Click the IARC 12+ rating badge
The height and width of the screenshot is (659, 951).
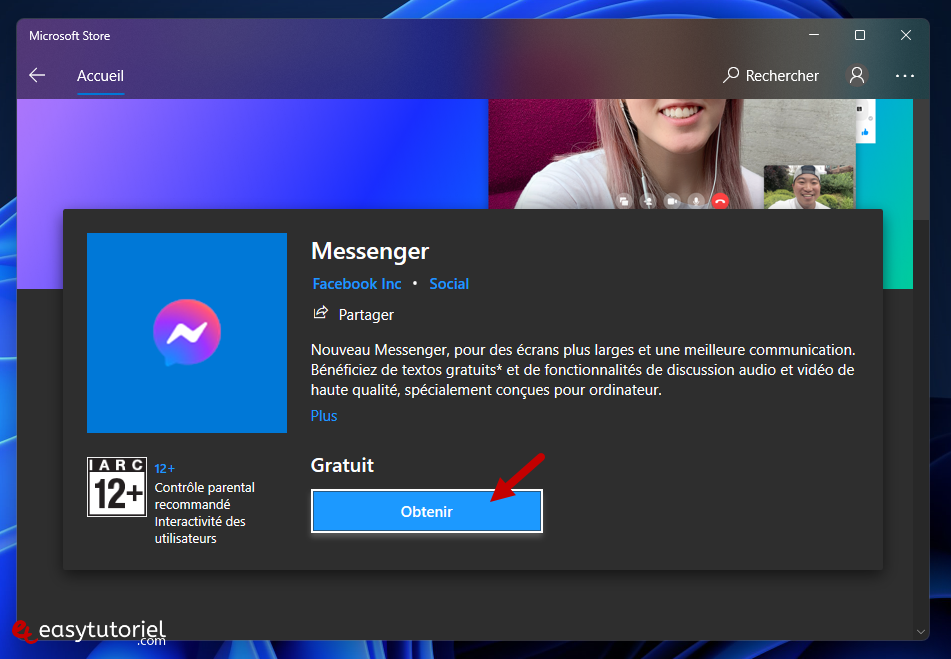pyautogui.click(x=116, y=487)
